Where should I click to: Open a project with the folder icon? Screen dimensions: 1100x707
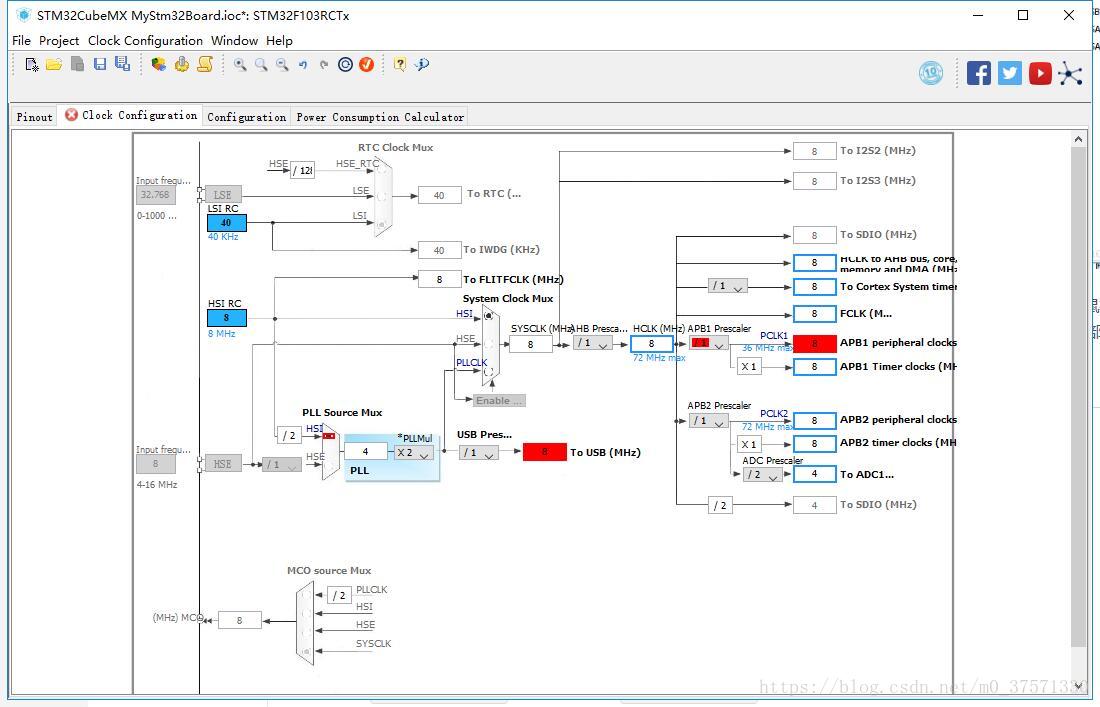54,65
